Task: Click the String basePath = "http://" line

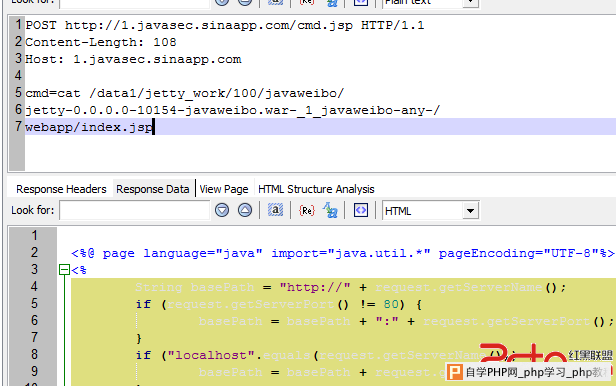Action: click(x=350, y=287)
